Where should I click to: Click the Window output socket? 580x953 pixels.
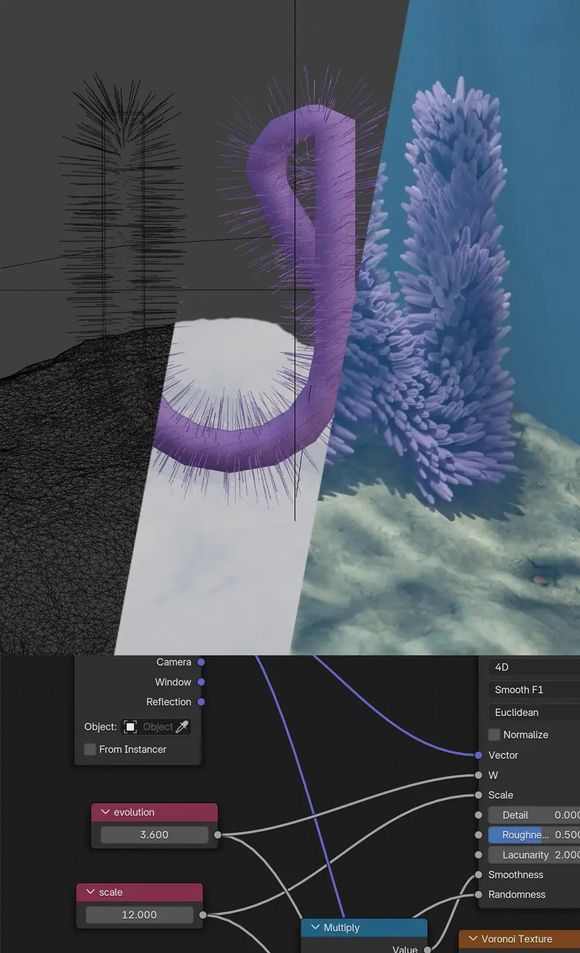(x=201, y=682)
